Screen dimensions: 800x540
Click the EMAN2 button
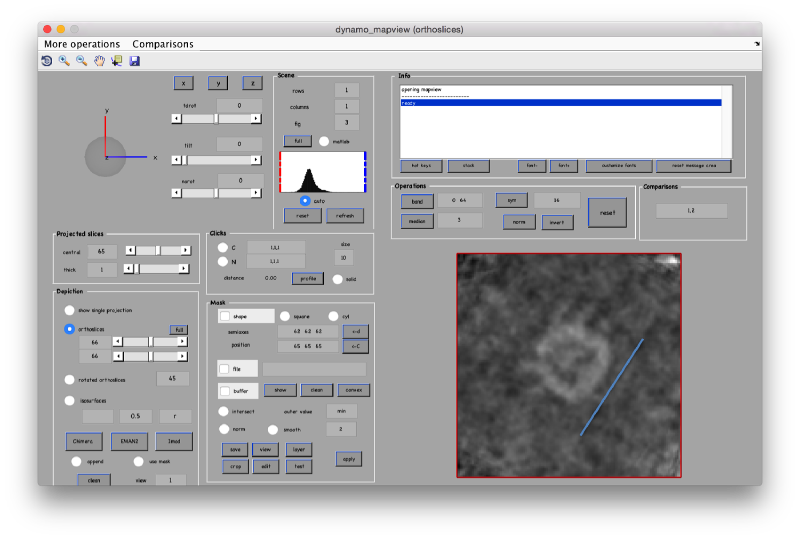(130, 441)
